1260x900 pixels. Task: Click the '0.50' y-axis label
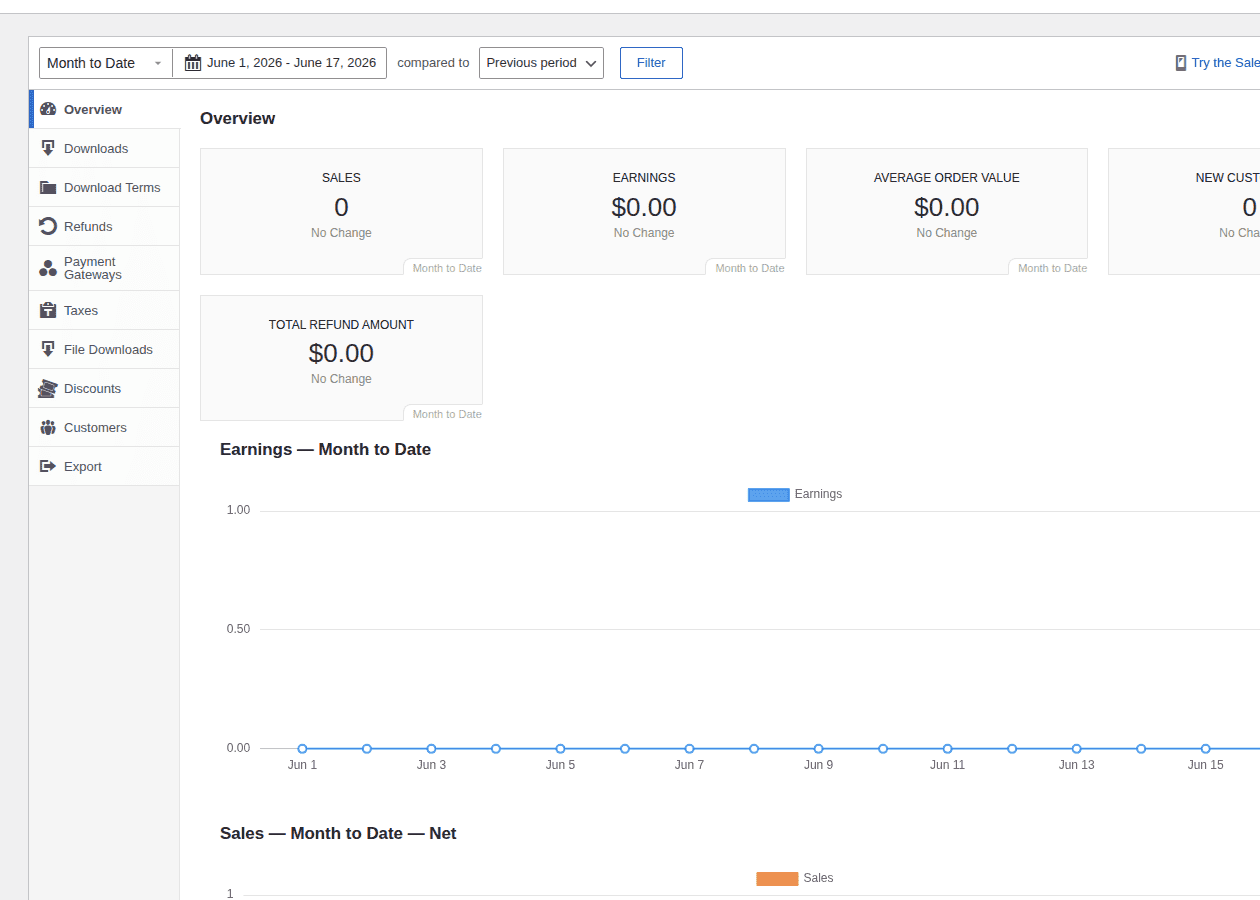tap(238, 629)
